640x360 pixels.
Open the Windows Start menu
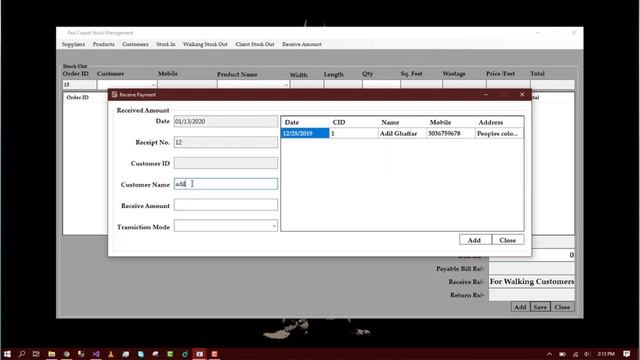[x=7, y=354]
